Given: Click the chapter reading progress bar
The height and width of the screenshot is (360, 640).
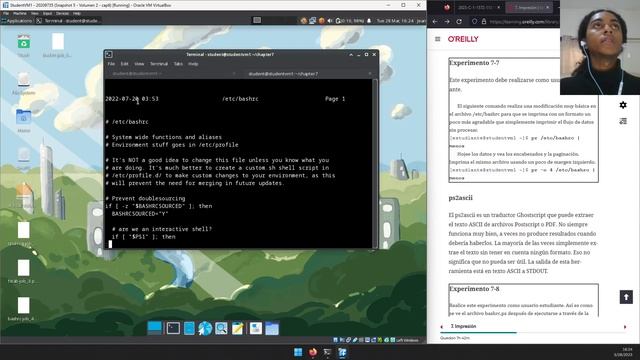Looking at the screenshot, I should [533, 333].
